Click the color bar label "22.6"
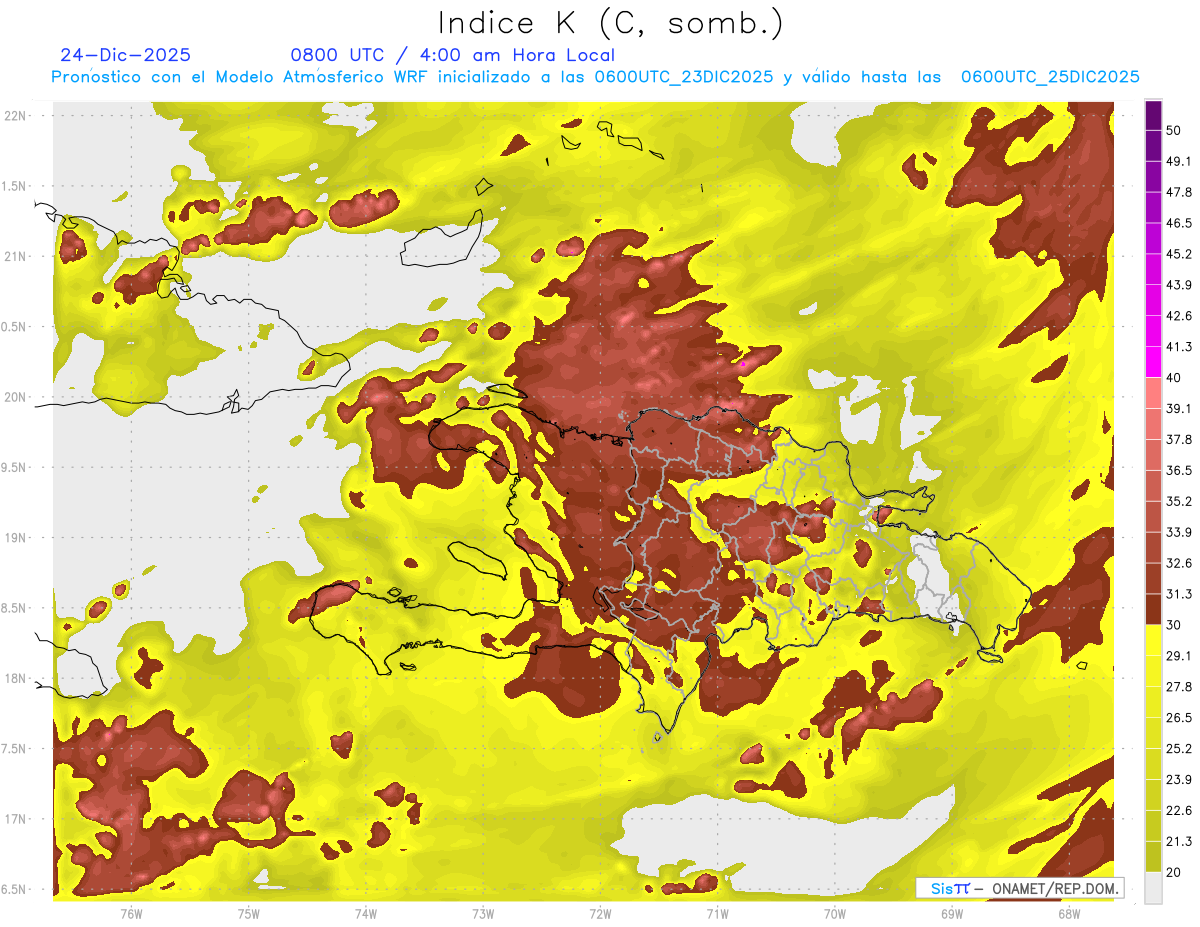This screenshot has height=927, width=1200. pyautogui.click(x=1179, y=810)
